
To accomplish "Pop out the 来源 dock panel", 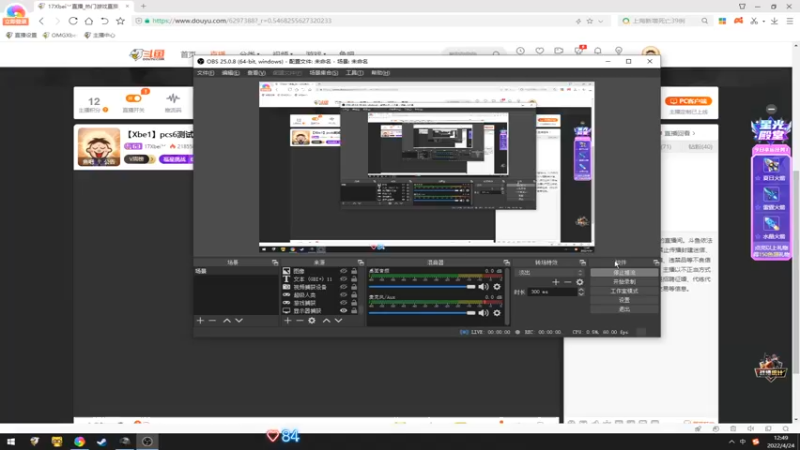I will click(x=361, y=262).
